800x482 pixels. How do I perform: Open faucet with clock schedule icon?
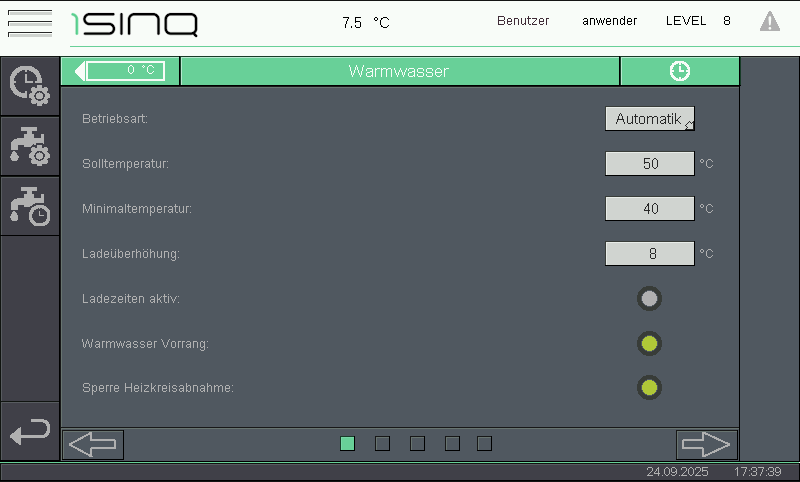[29, 205]
